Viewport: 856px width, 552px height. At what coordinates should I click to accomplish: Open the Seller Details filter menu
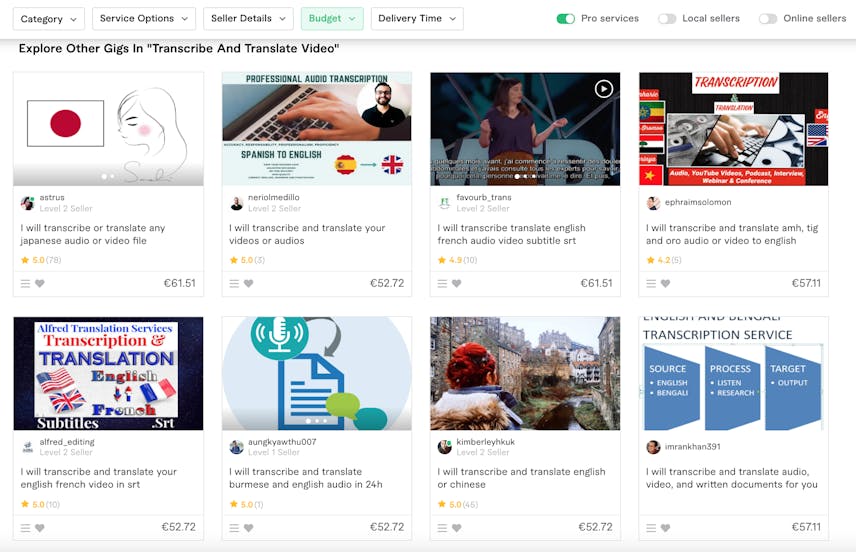click(248, 19)
